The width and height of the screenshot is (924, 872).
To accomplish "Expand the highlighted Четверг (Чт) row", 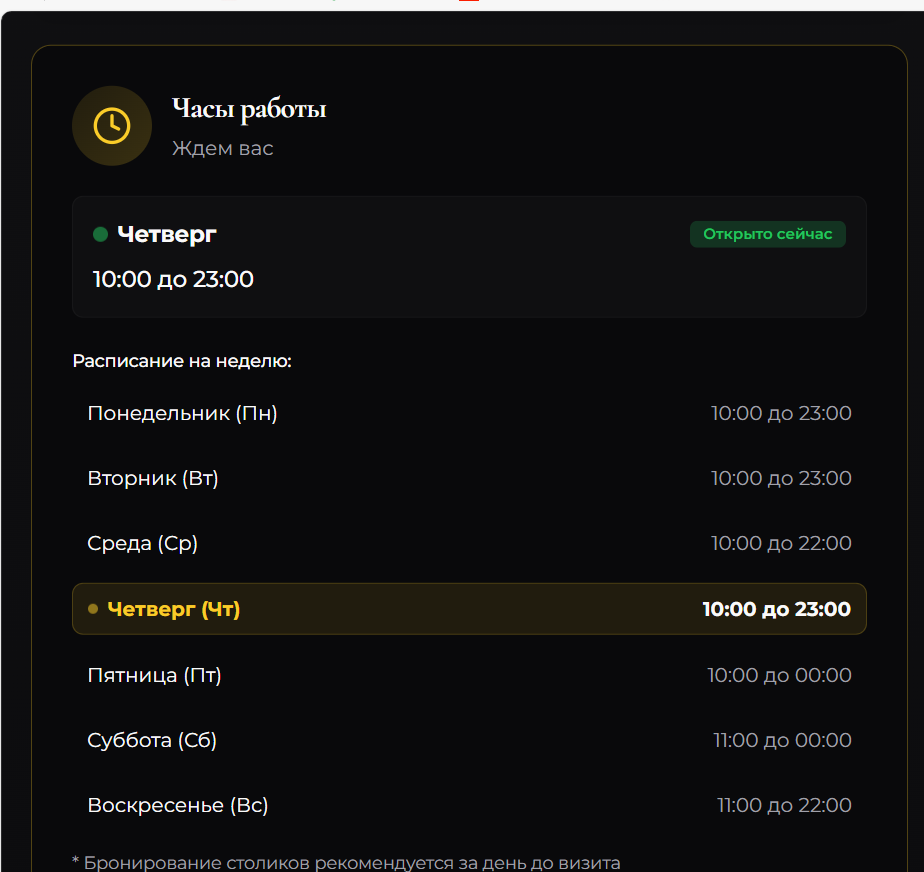I will [468, 608].
